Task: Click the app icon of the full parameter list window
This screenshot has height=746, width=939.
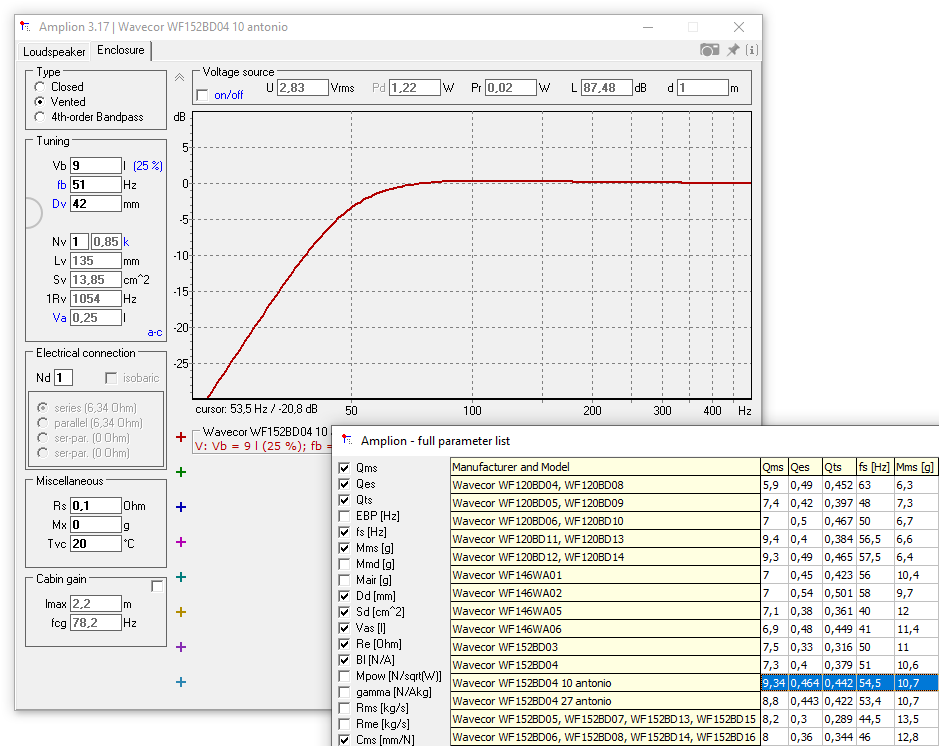Action: click(x=347, y=440)
